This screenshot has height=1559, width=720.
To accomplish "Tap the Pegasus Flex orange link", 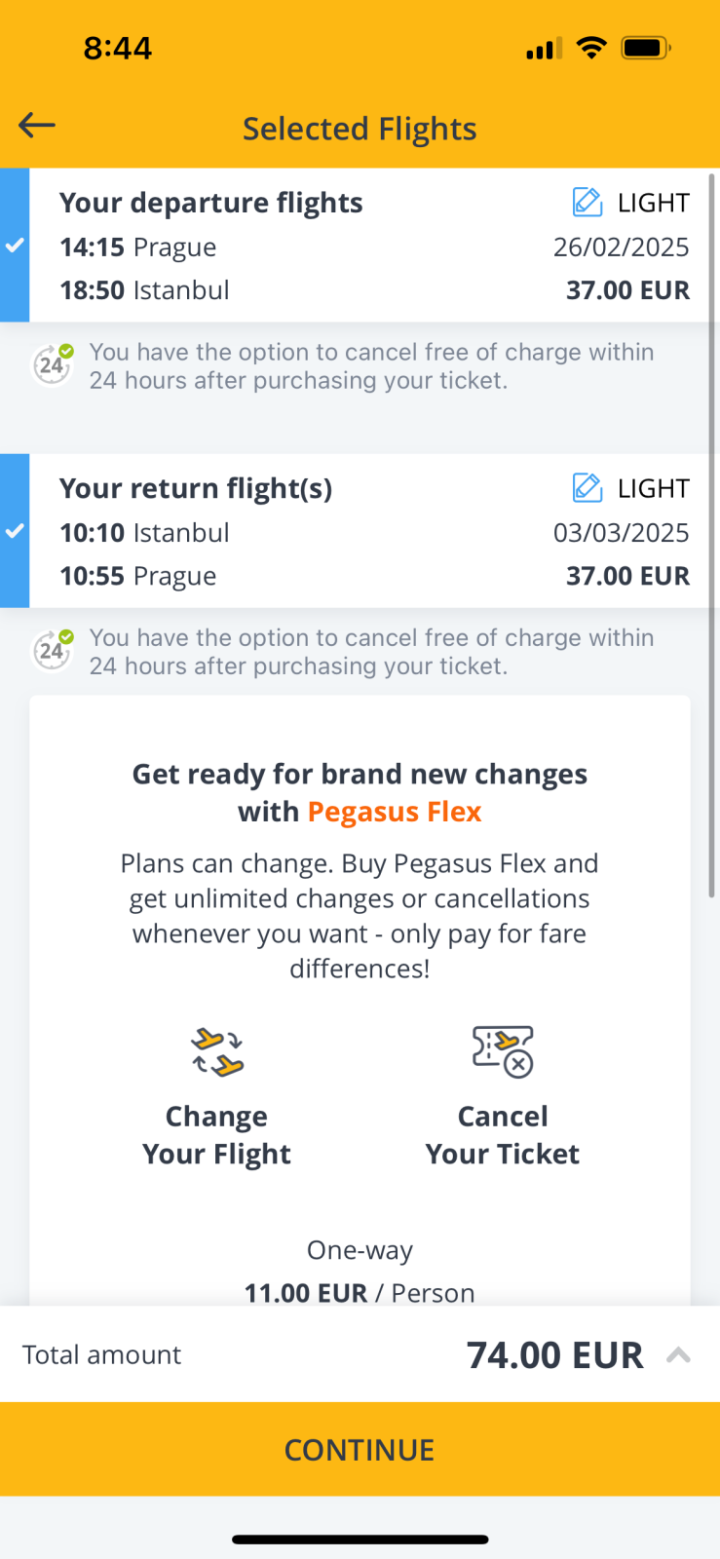I will tap(394, 812).
